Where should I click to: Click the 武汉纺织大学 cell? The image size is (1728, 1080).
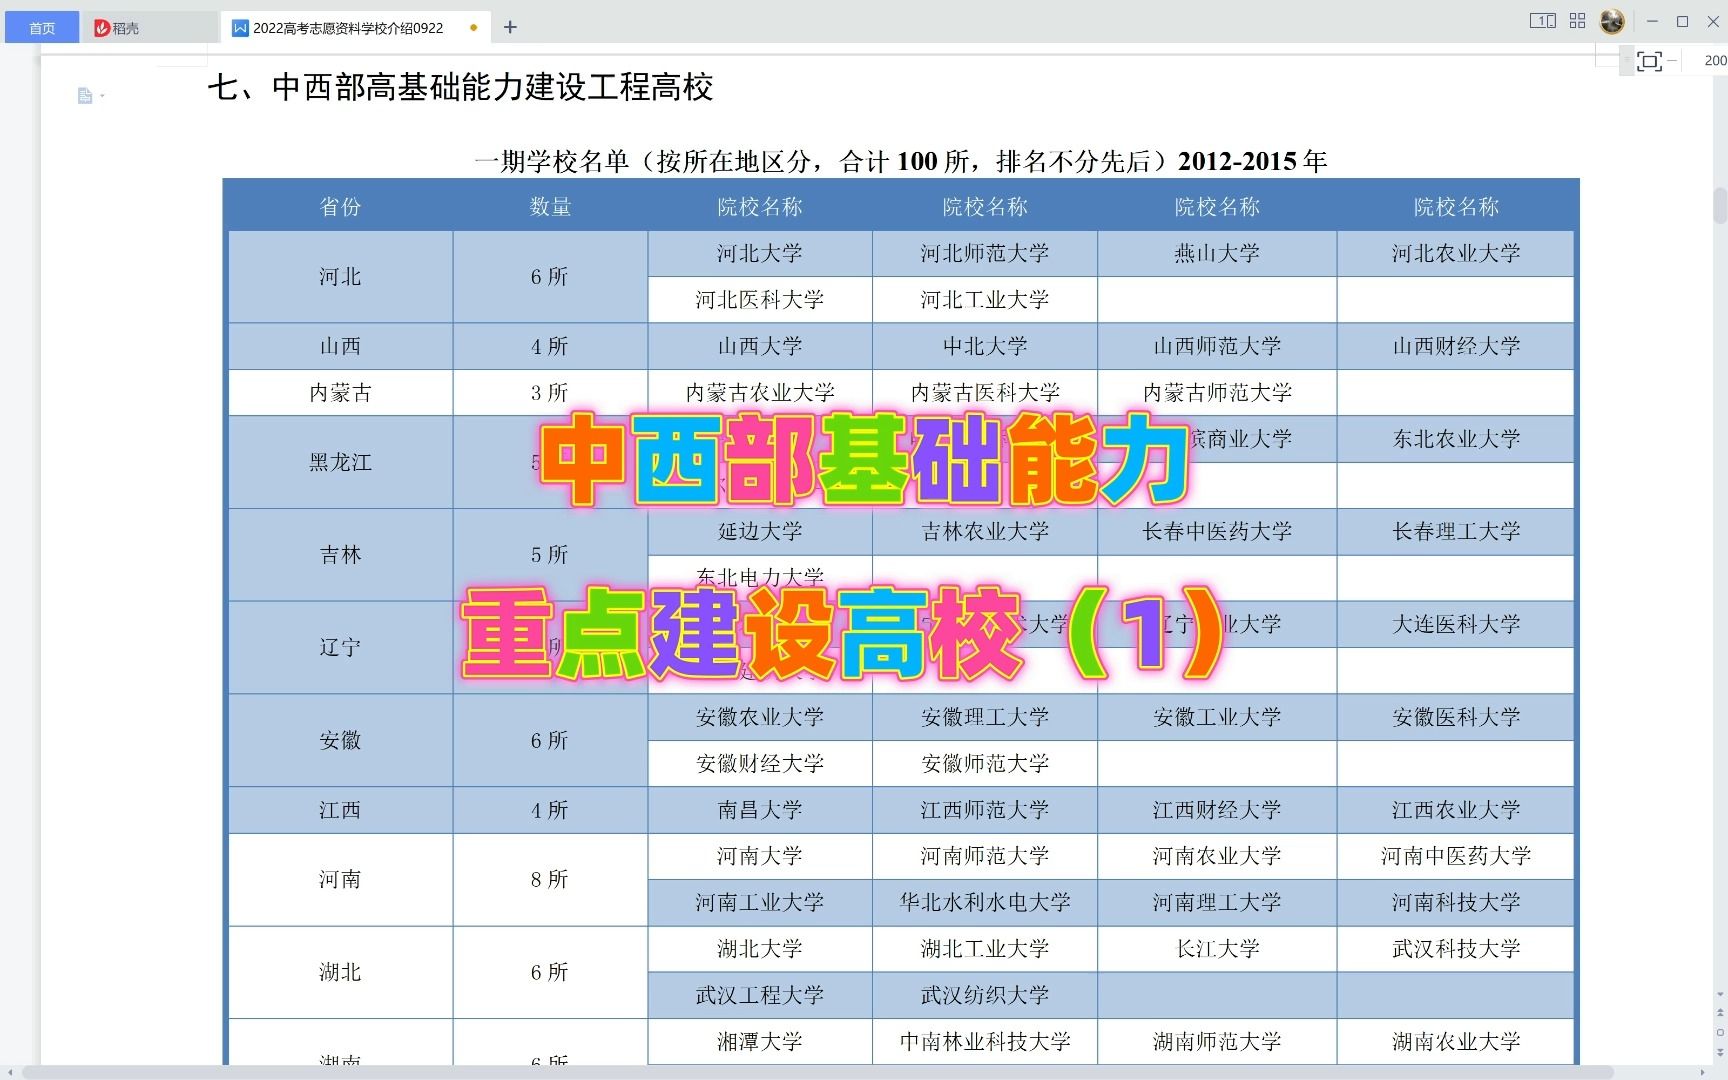(985, 995)
